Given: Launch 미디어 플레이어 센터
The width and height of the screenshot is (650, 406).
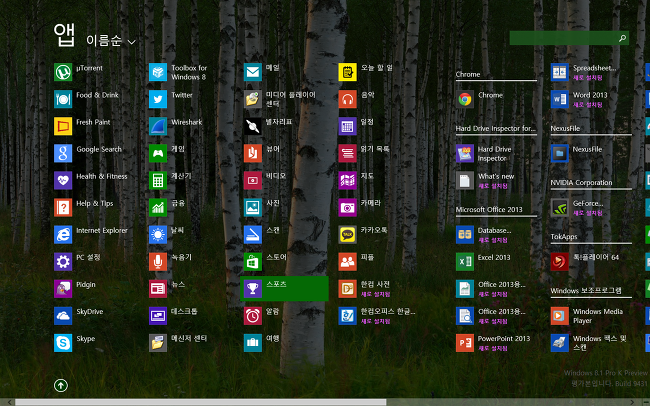Looking at the screenshot, I should pyautogui.click(x=253, y=99).
